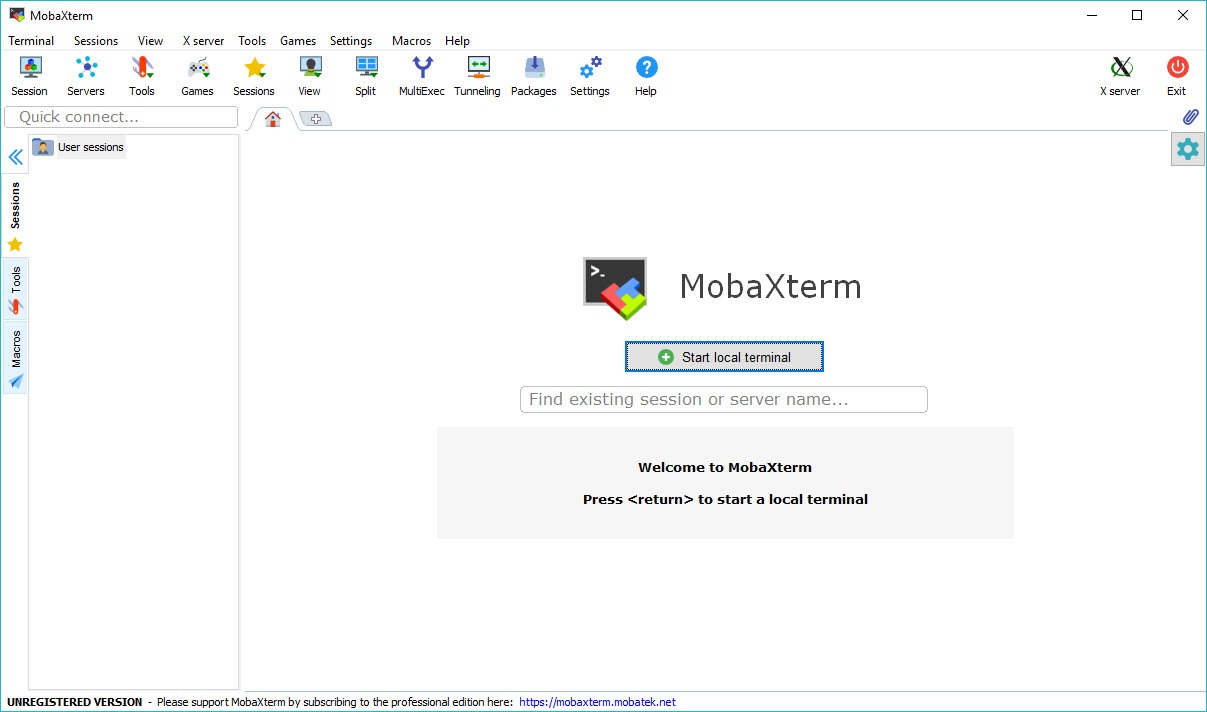Click the Session toolbar icon
This screenshot has width=1207, height=712.
pyautogui.click(x=30, y=76)
